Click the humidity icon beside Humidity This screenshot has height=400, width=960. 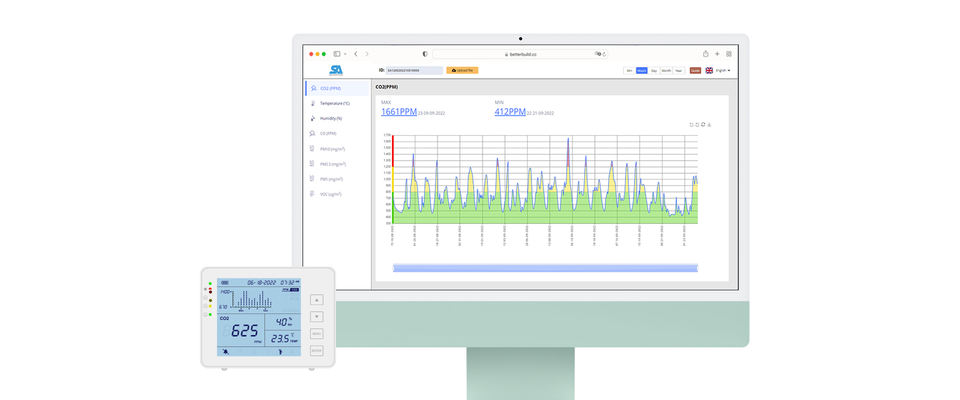(x=313, y=118)
